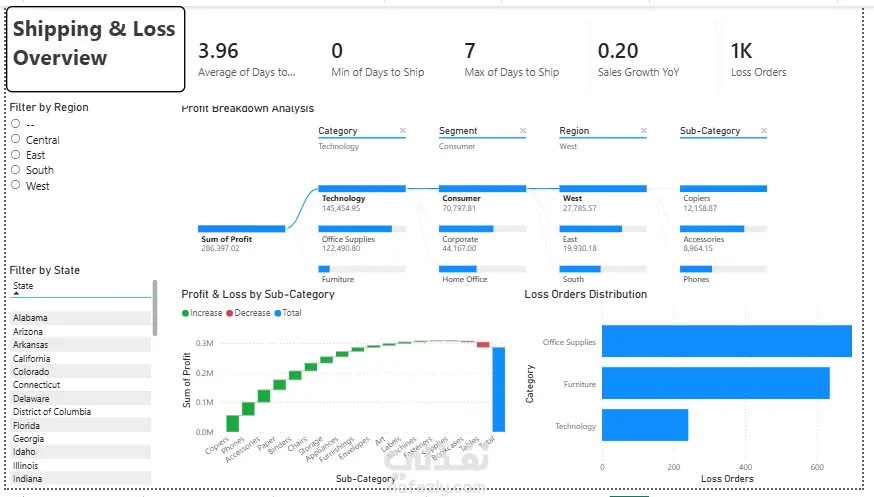Select California in the State filter list
The image size is (874, 497).
81,358
